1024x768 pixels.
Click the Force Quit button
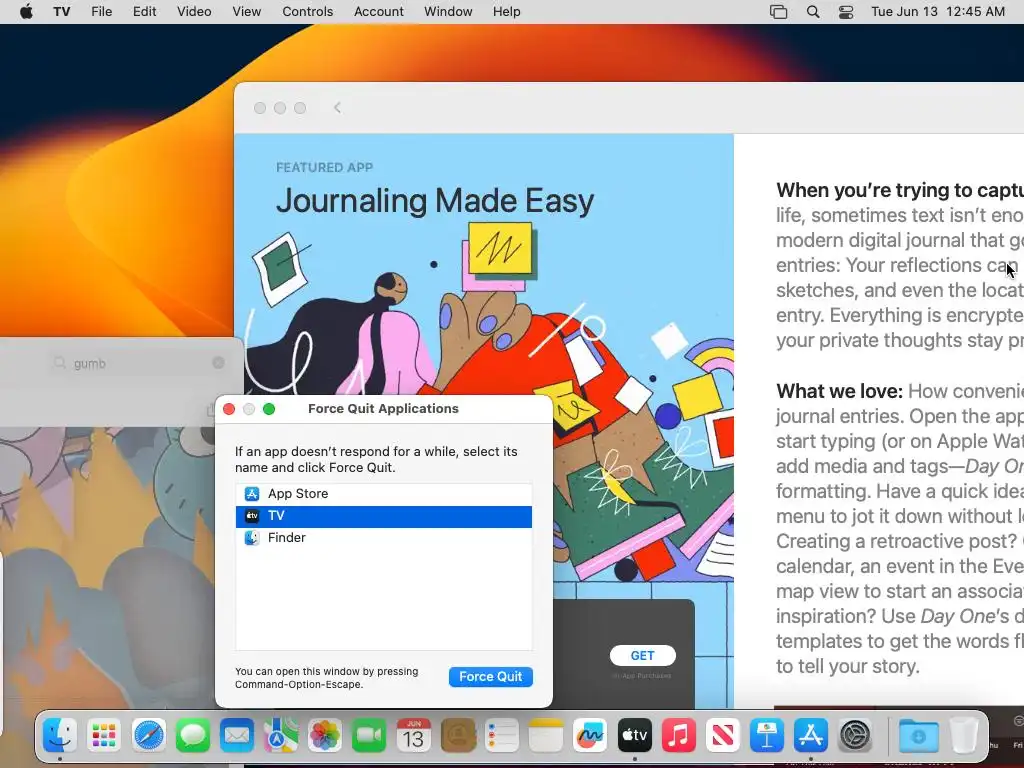(490, 677)
